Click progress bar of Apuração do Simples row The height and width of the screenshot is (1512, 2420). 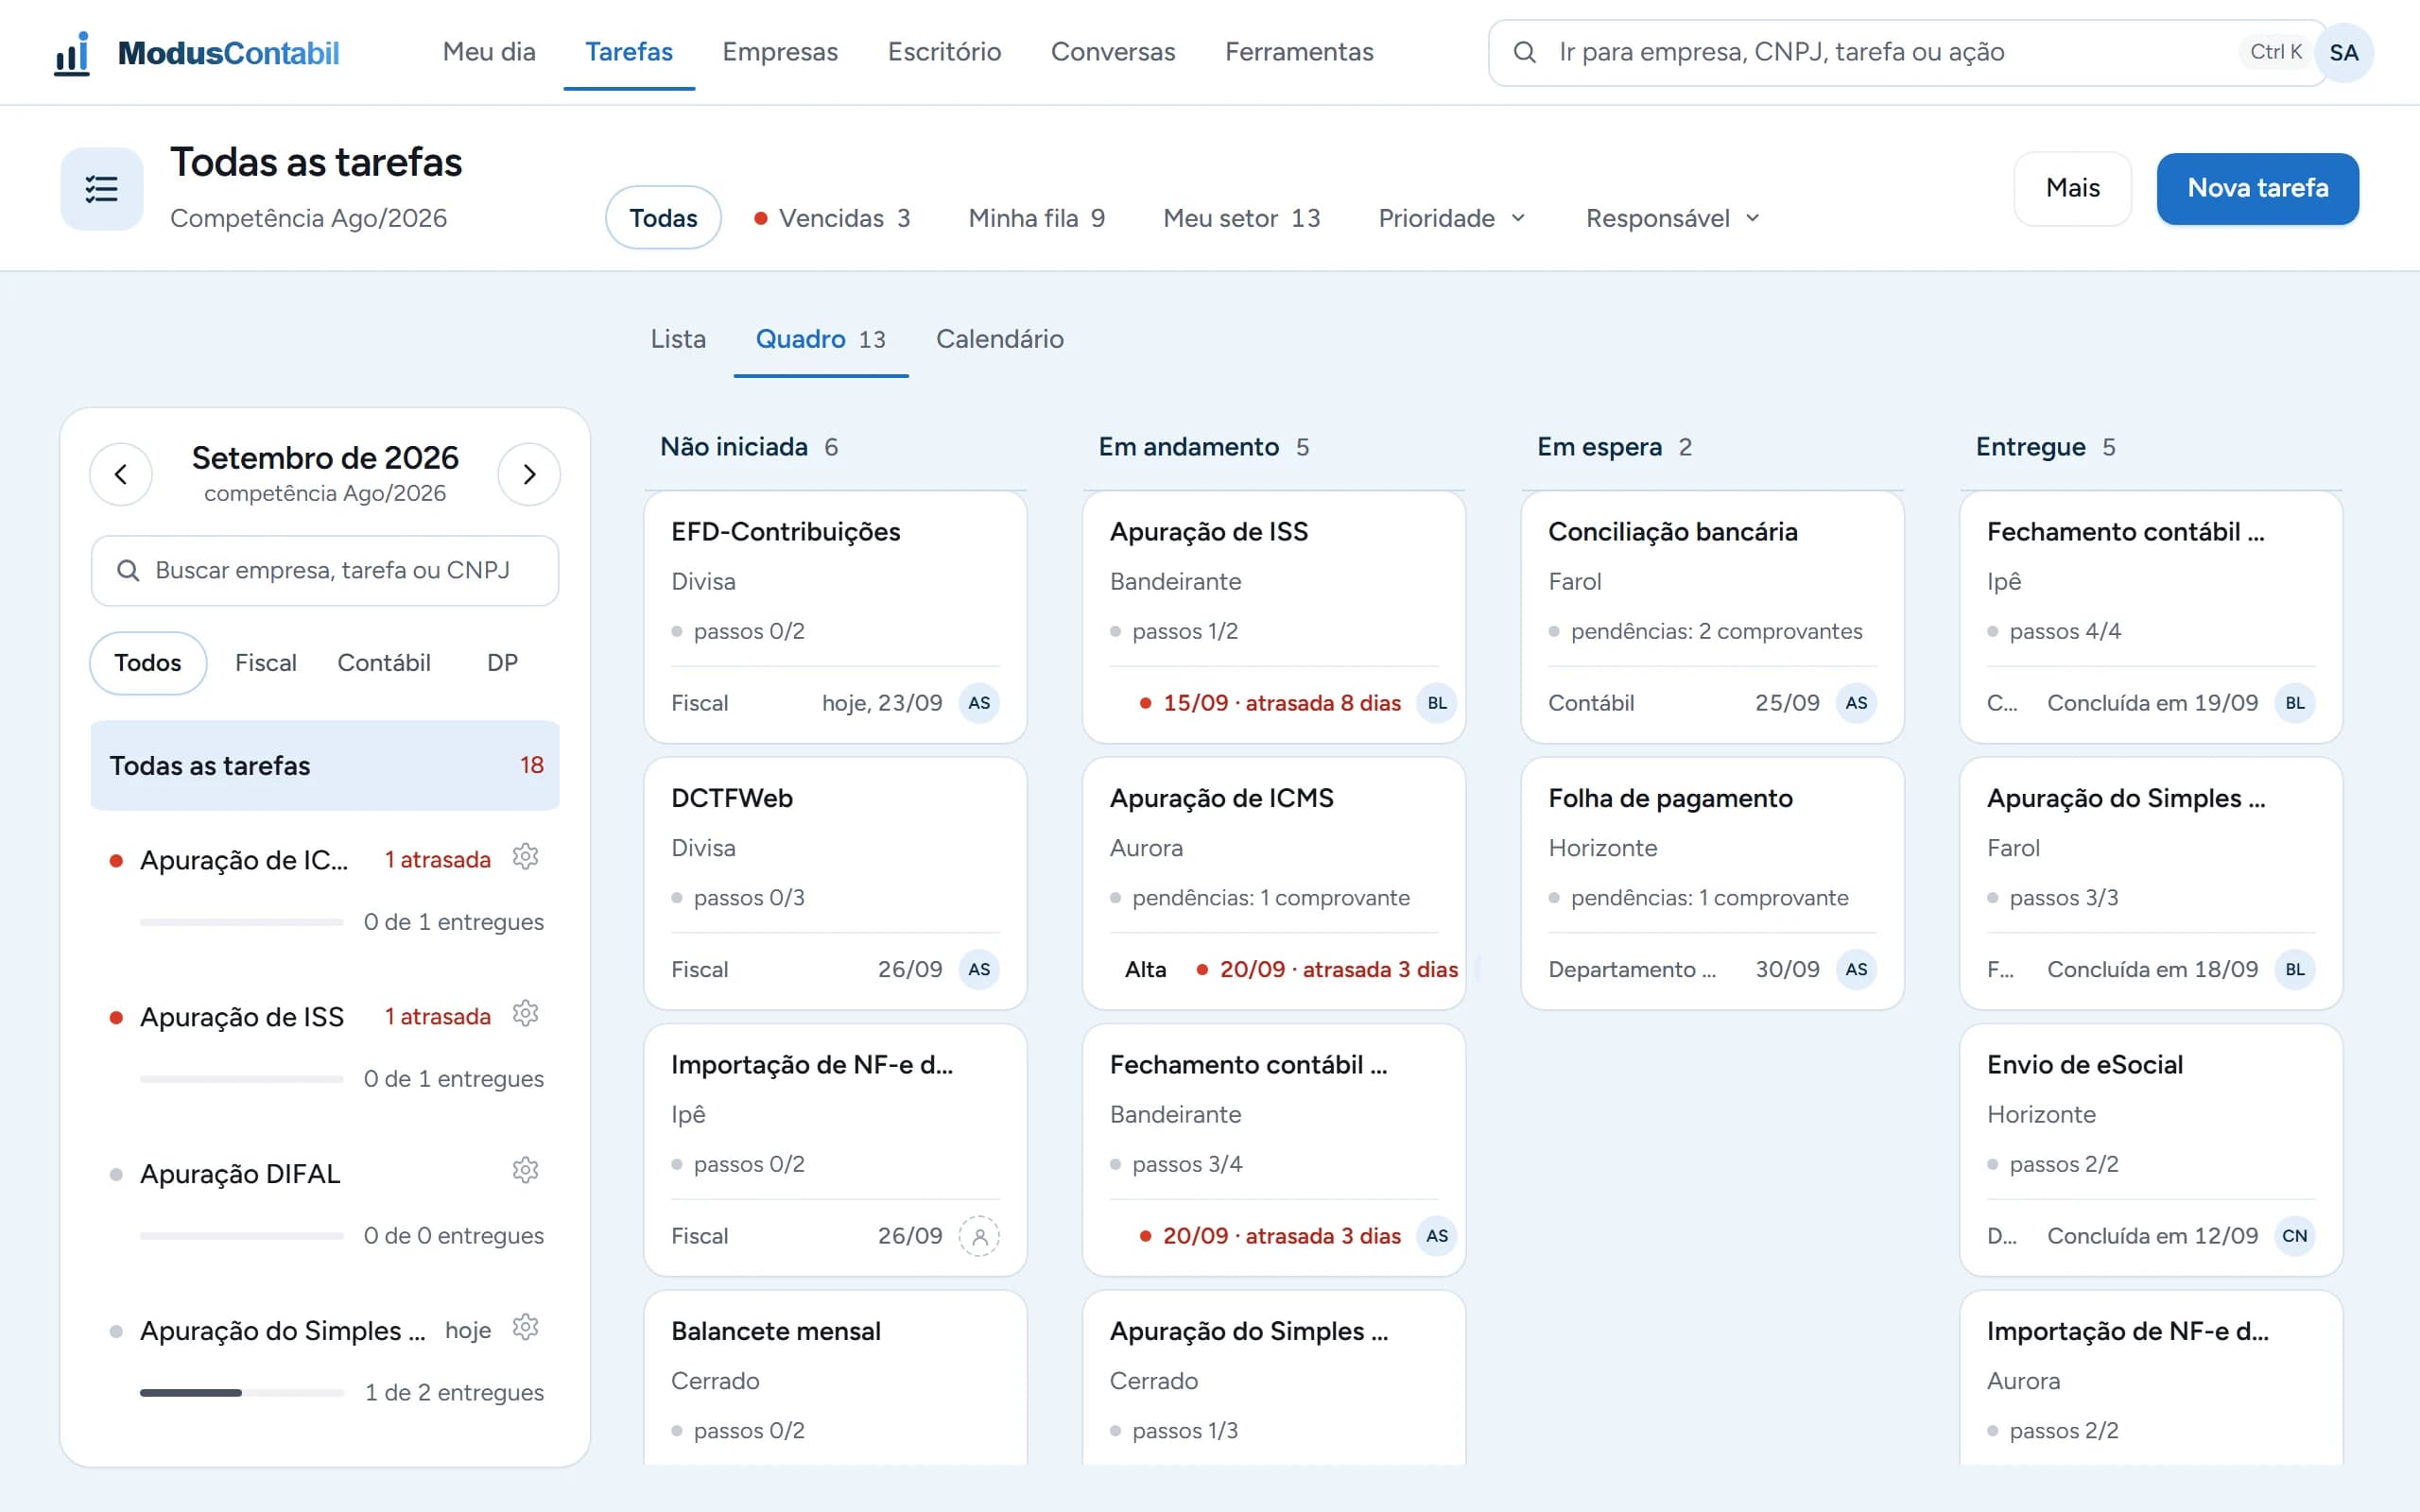(242, 1392)
